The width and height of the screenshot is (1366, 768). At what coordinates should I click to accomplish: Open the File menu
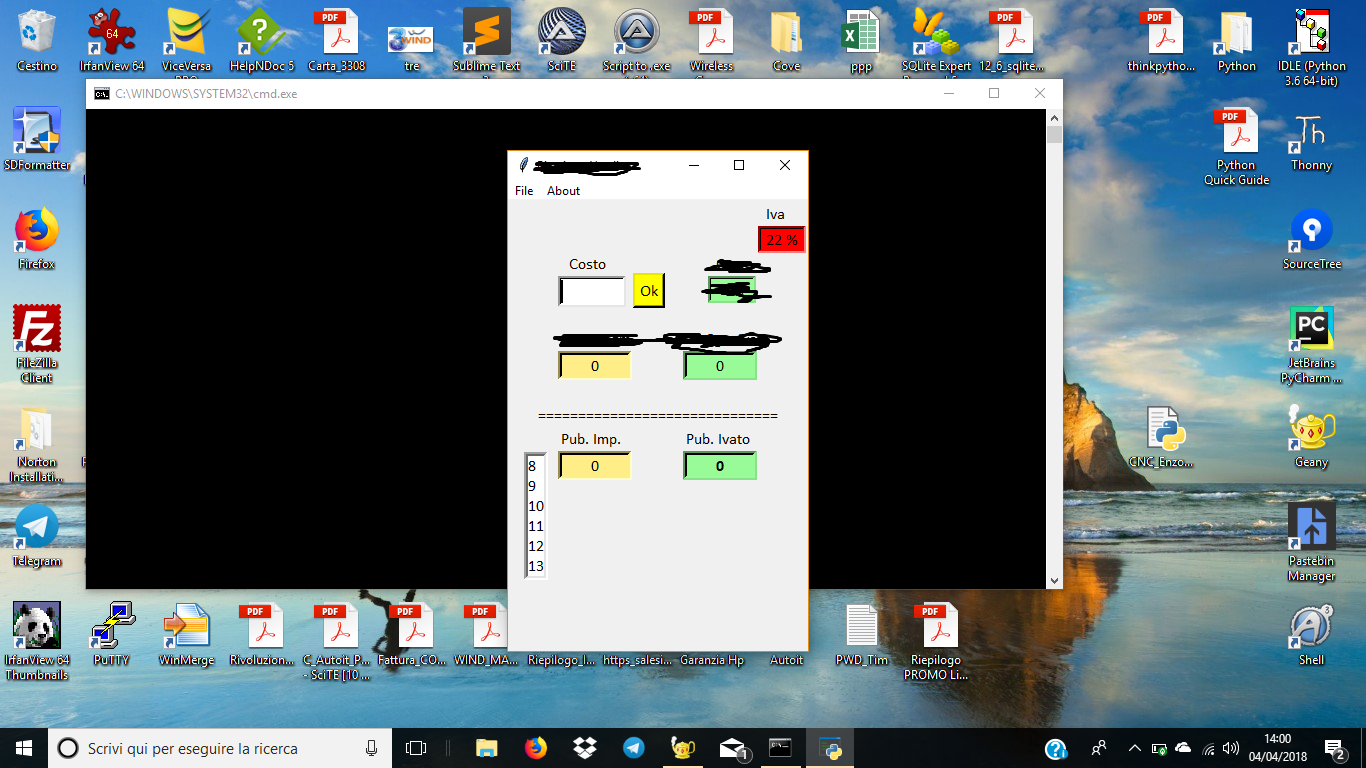click(524, 191)
